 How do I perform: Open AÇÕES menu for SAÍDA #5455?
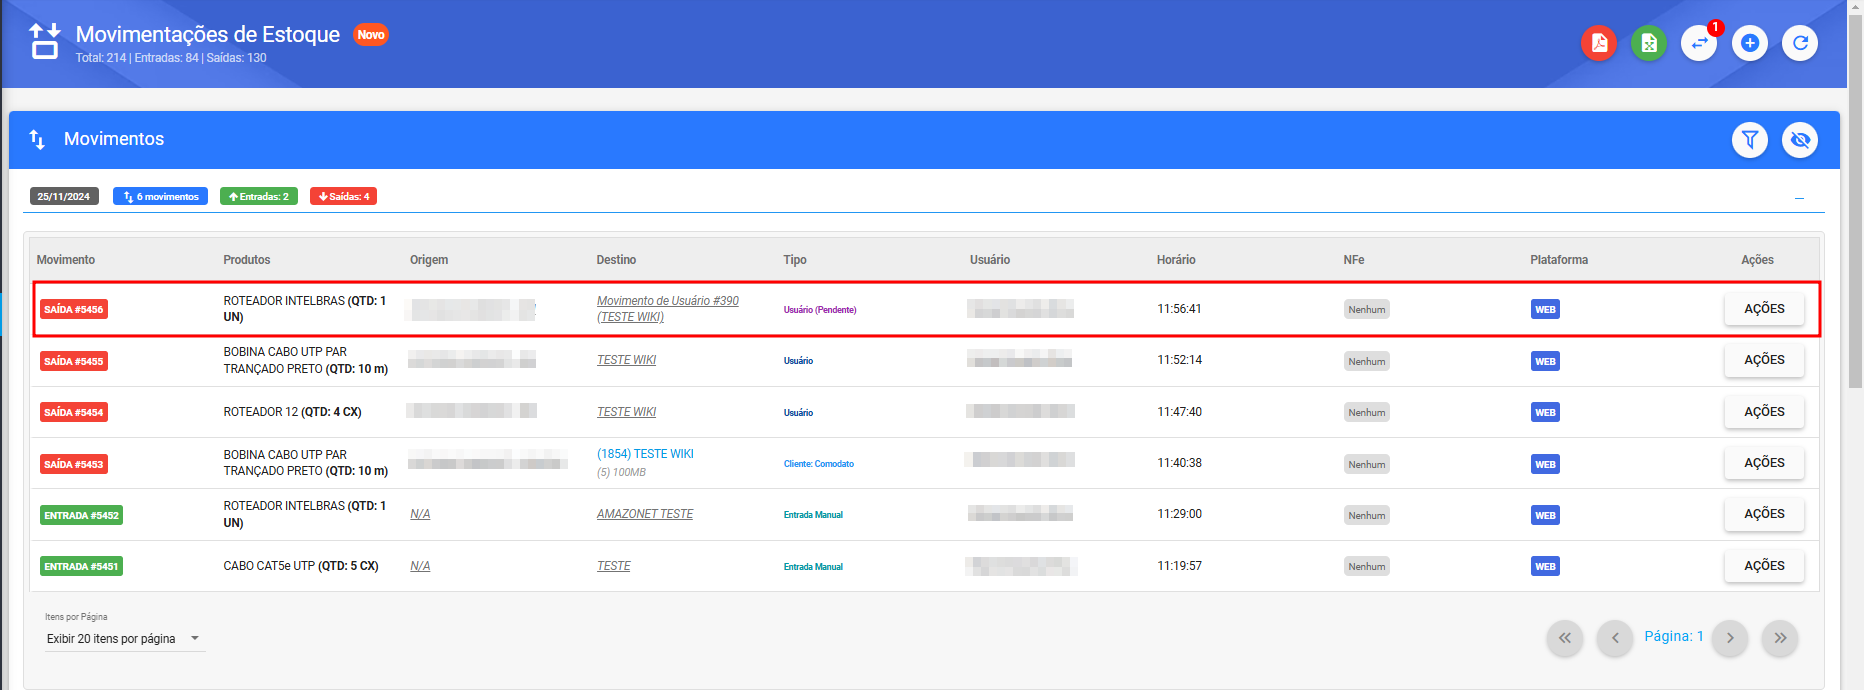point(1764,360)
